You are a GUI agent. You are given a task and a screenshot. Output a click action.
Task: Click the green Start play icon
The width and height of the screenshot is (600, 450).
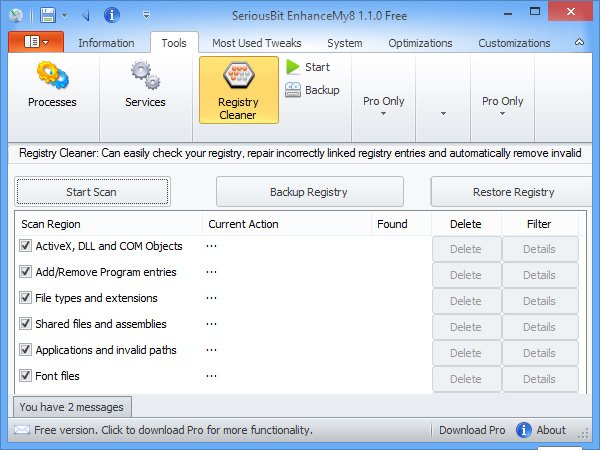pyautogui.click(x=293, y=67)
